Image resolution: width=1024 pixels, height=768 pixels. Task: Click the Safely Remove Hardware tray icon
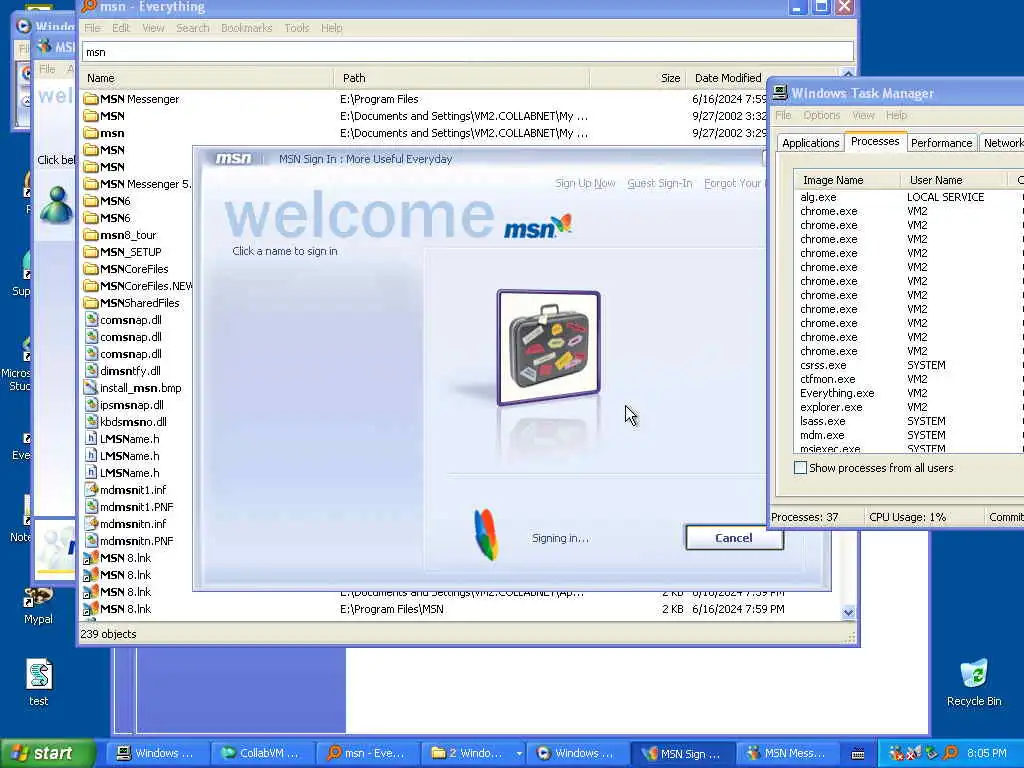click(931, 754)
